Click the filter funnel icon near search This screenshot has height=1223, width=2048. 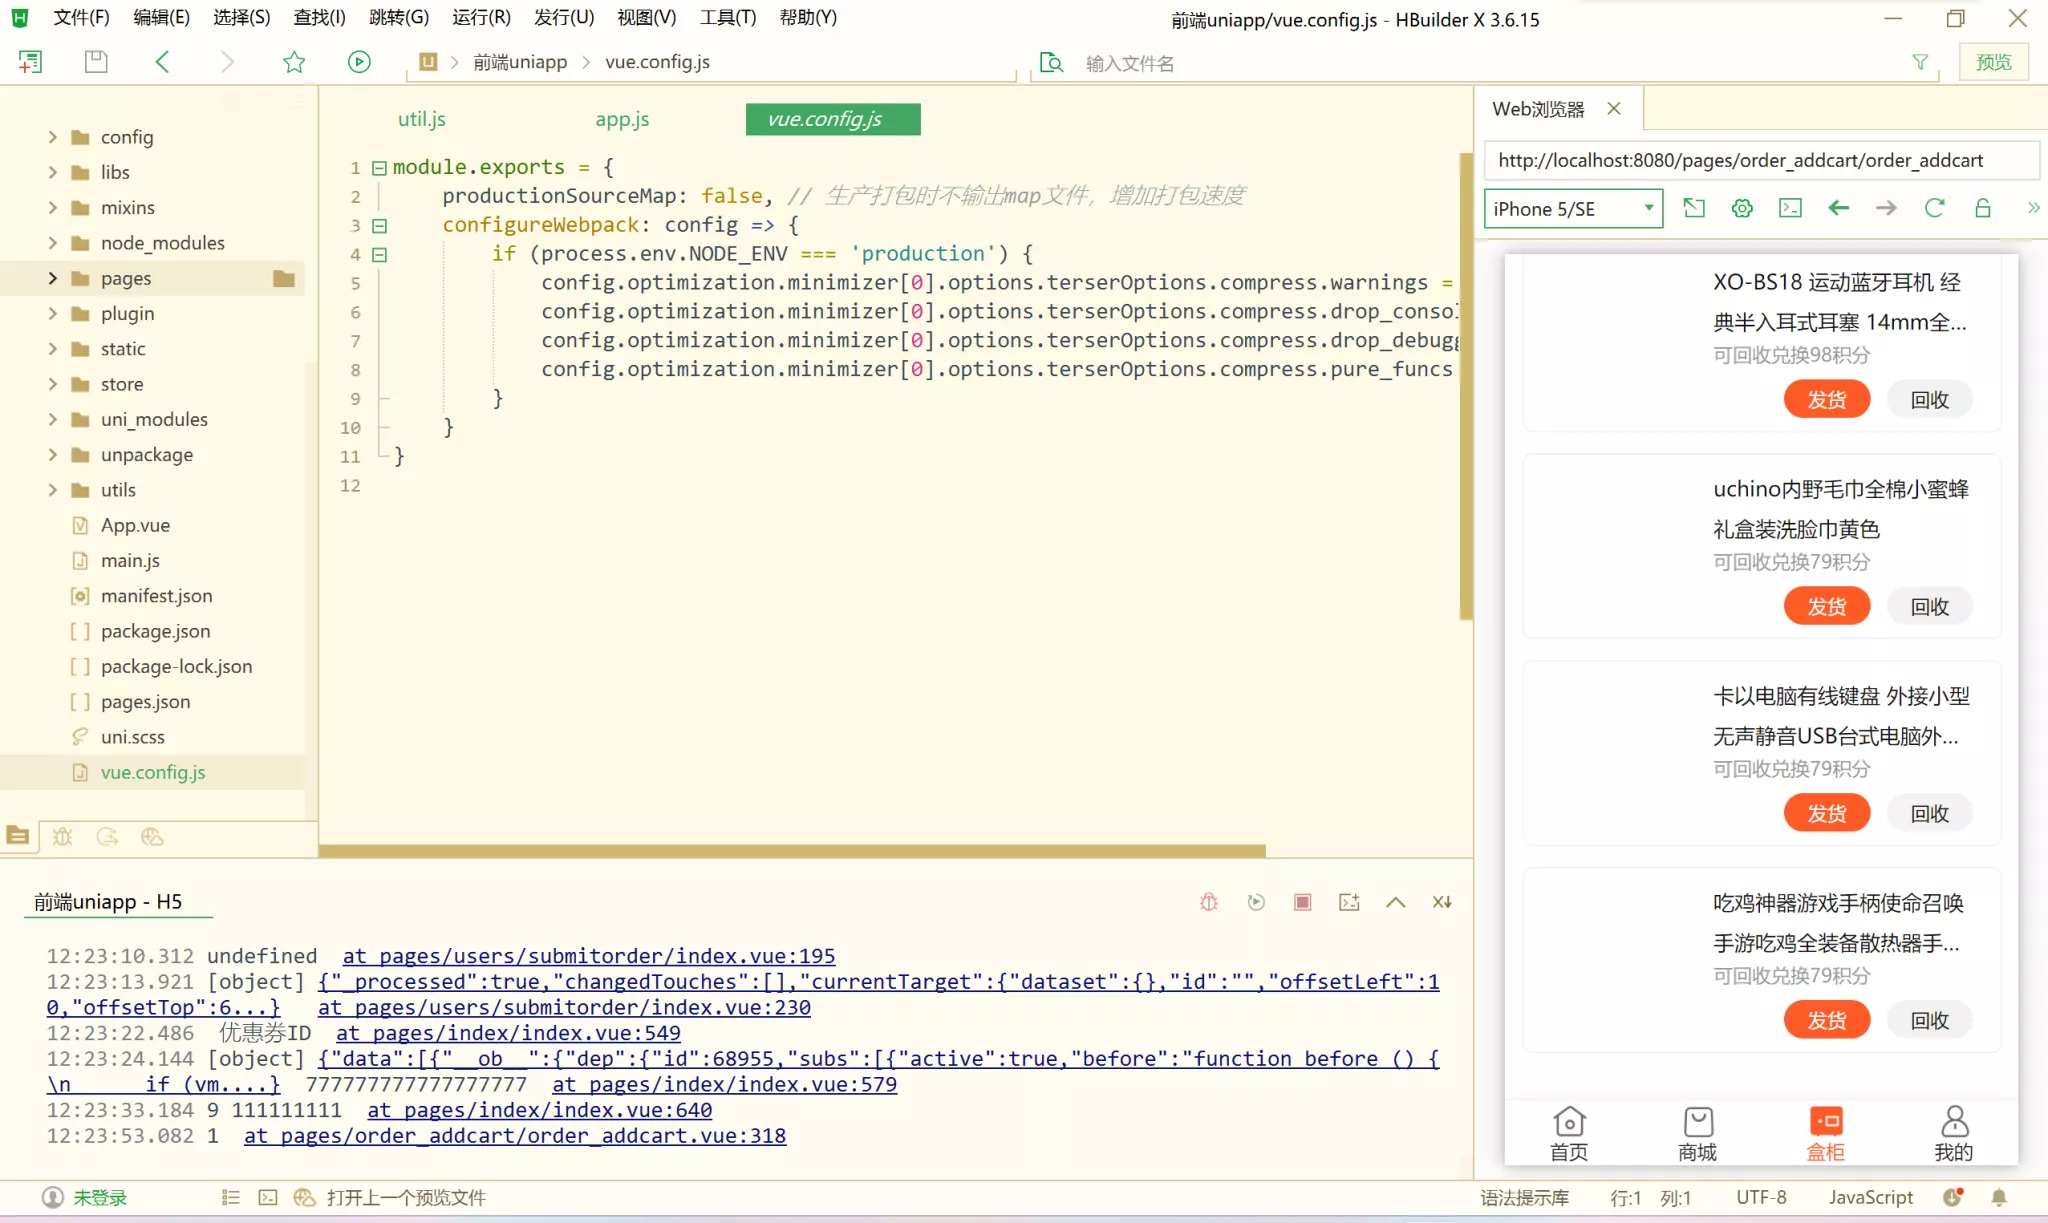click(1920, 62)
